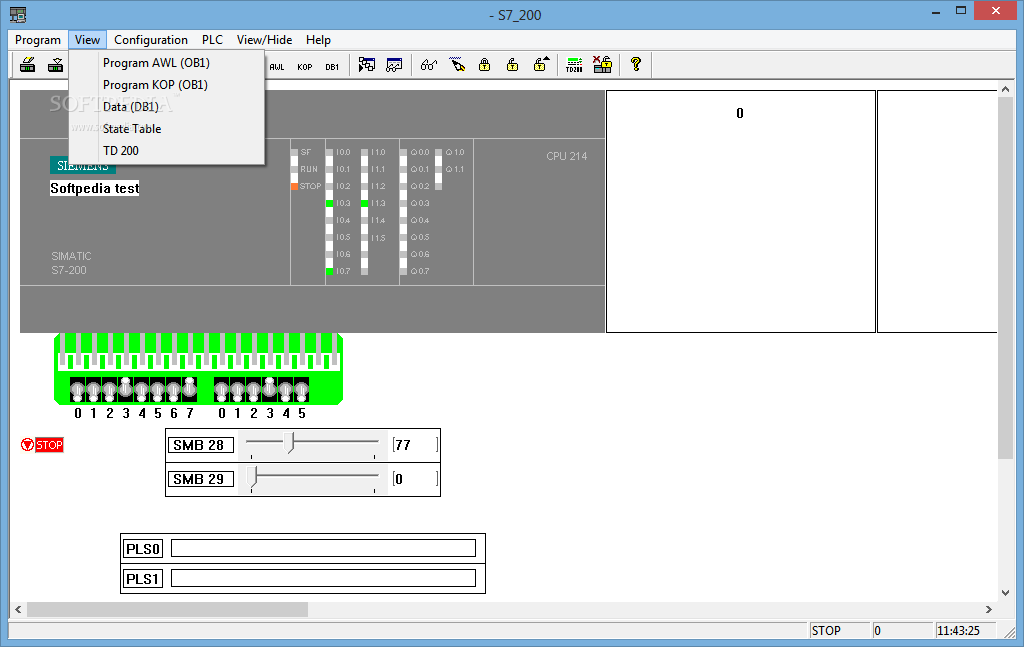Image resolution: width=1024 pixels, height=647 pixels.
Task: Click the yellow question mark help icon
Action: pos(635,64)
